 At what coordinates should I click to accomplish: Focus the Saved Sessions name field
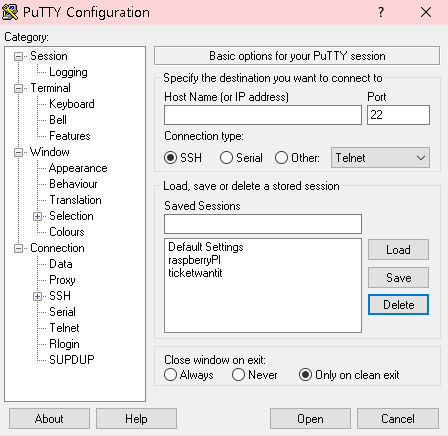pyautogui.click(x=263, y=224)
